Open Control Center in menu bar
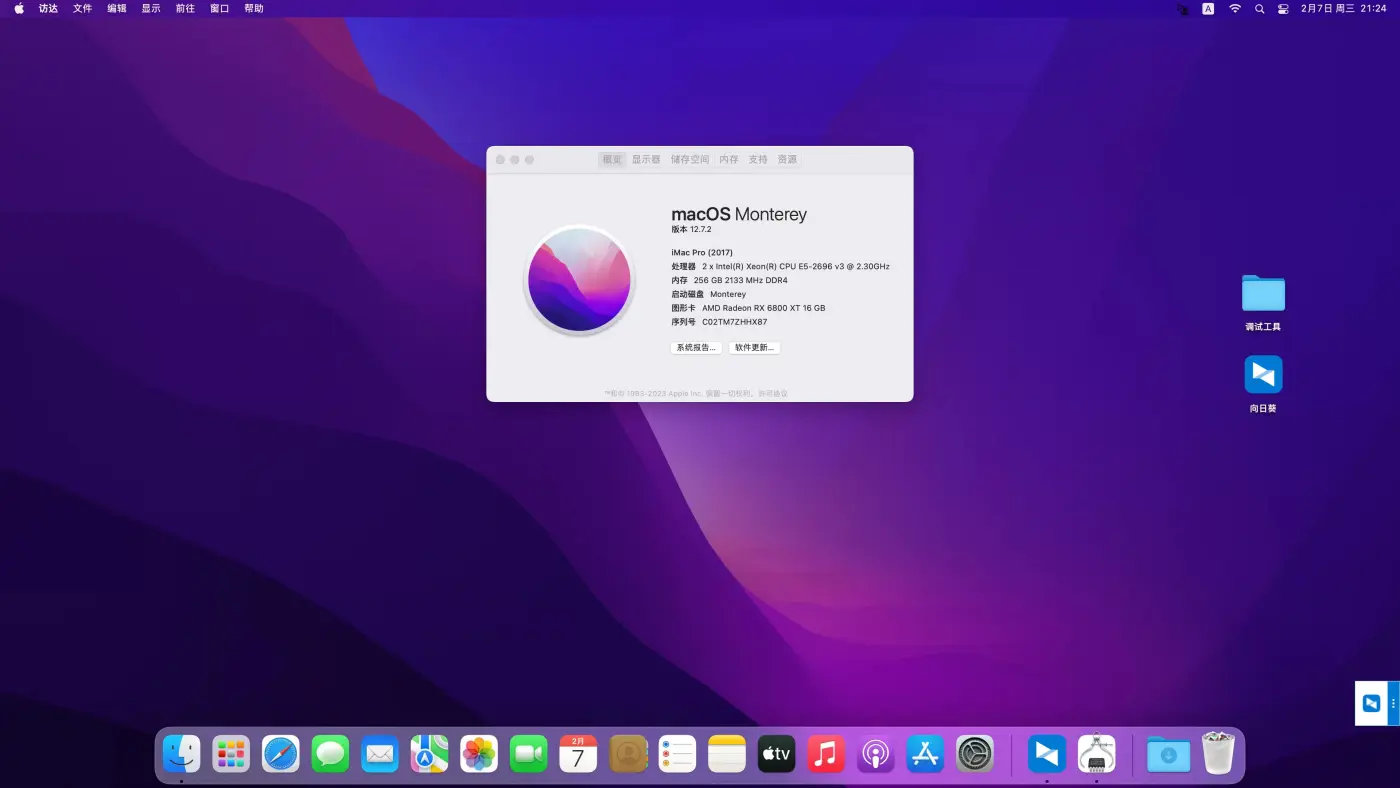This screenshot has width=1400, height=788. tap(1283, 9)
